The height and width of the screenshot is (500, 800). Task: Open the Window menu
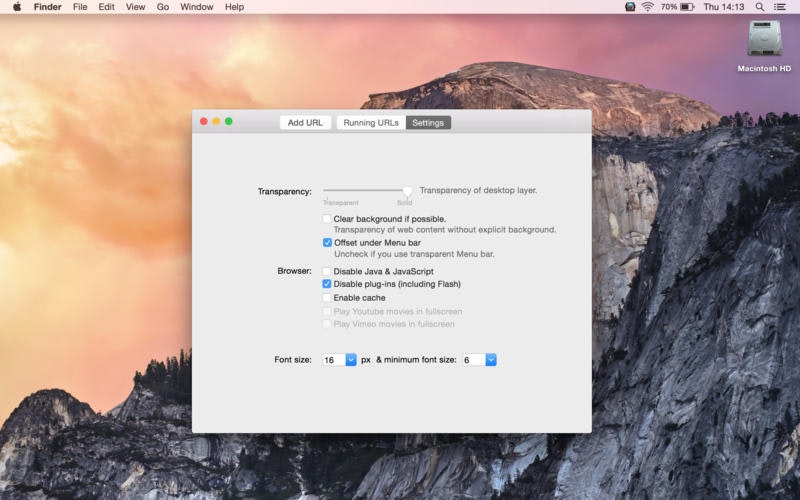coord(196,7)
